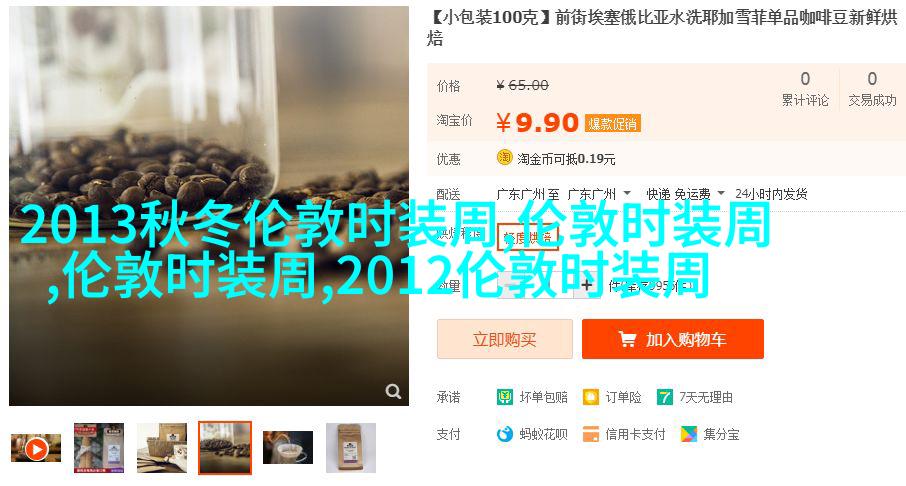Screen dimensions: 906x486
Task: Click the magnifier icon on product image
Action: pos(393,391)
